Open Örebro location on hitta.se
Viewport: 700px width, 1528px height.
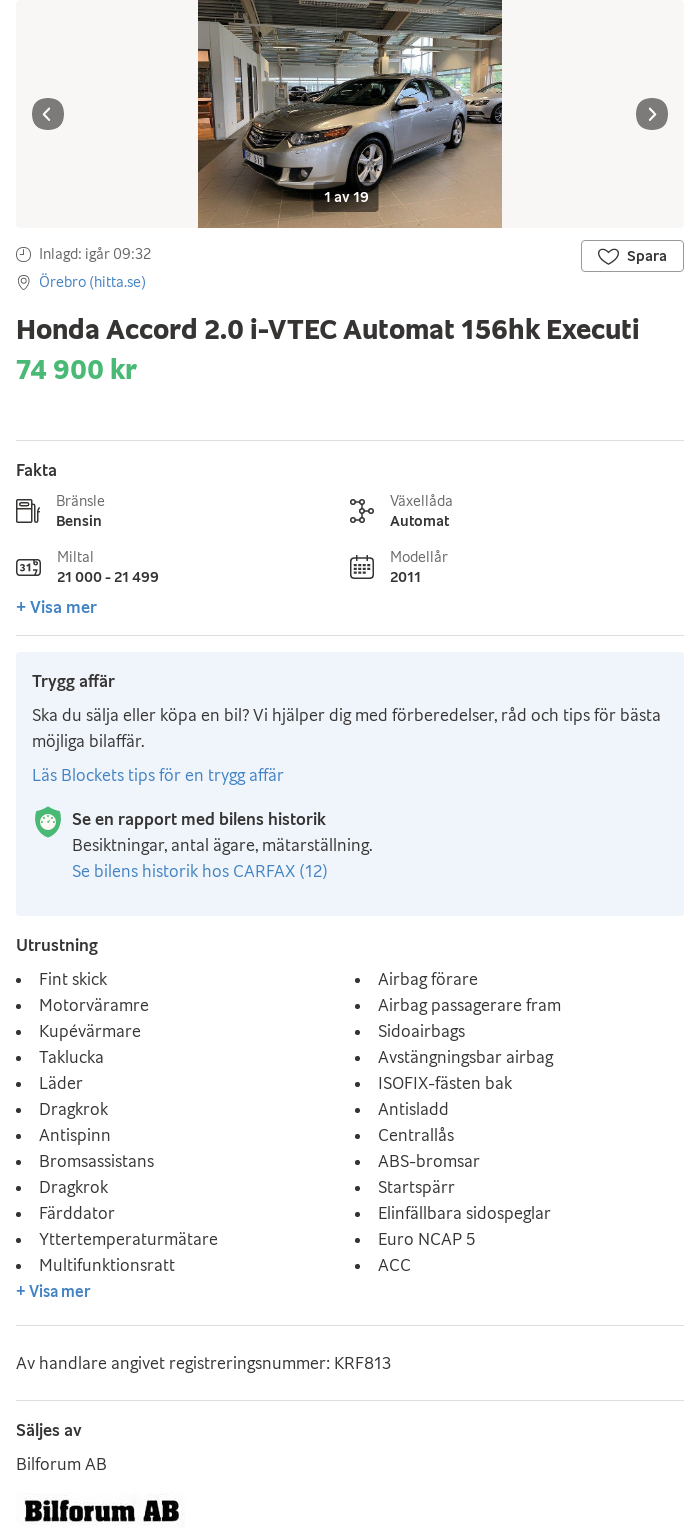click(x=92, y=282)
